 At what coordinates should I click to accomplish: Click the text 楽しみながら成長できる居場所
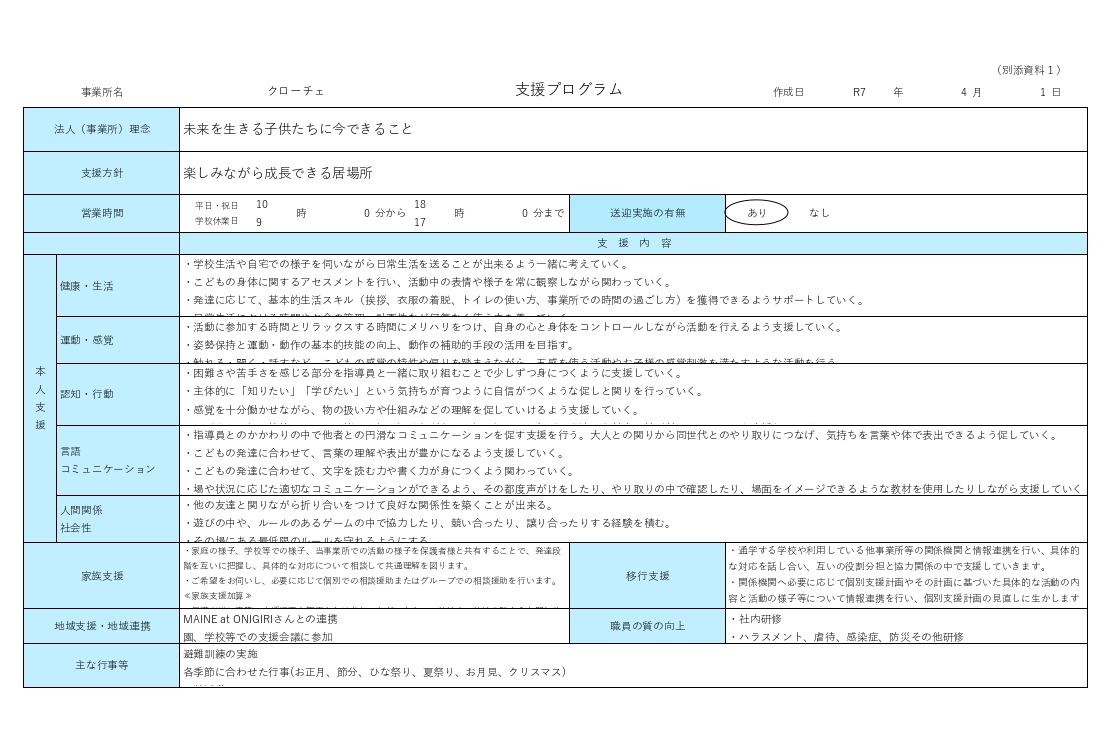278,173
